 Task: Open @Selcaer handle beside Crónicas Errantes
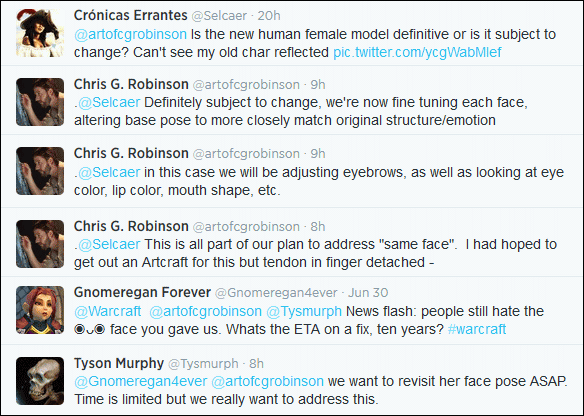click(x=219, y=16)
